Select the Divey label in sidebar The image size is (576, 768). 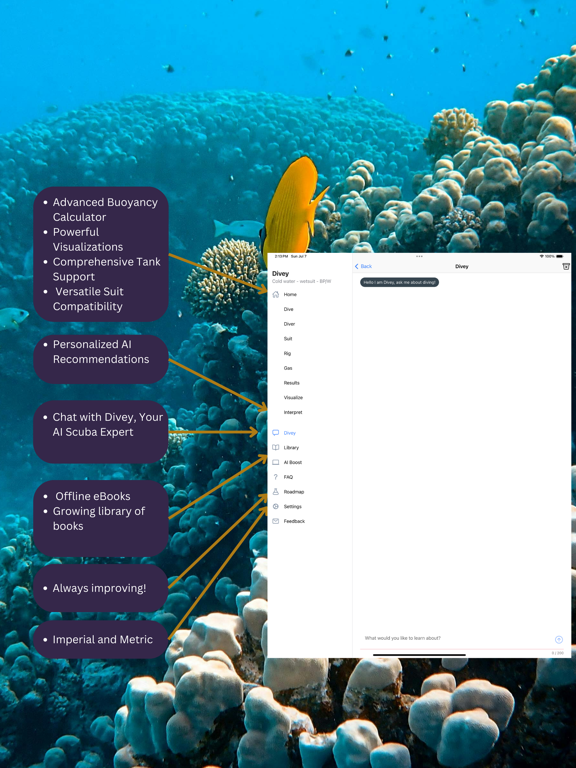290,433
